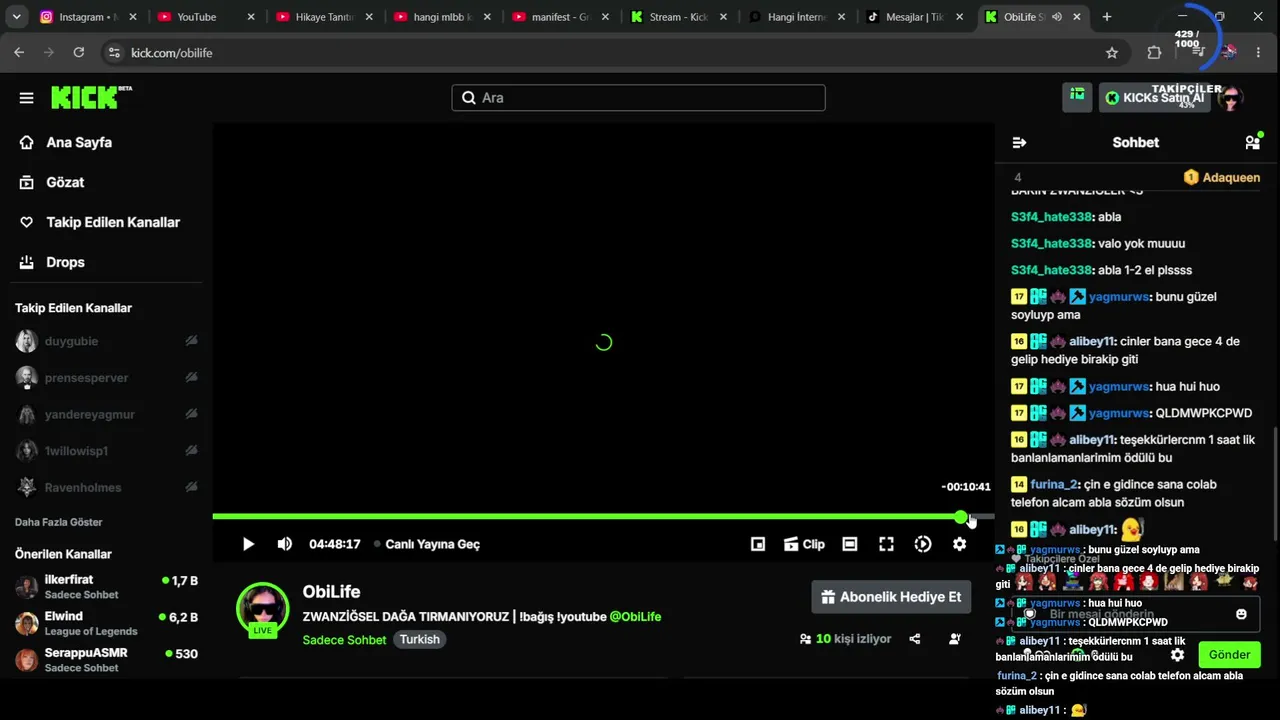Open the browser tab search dropdown

16,17
